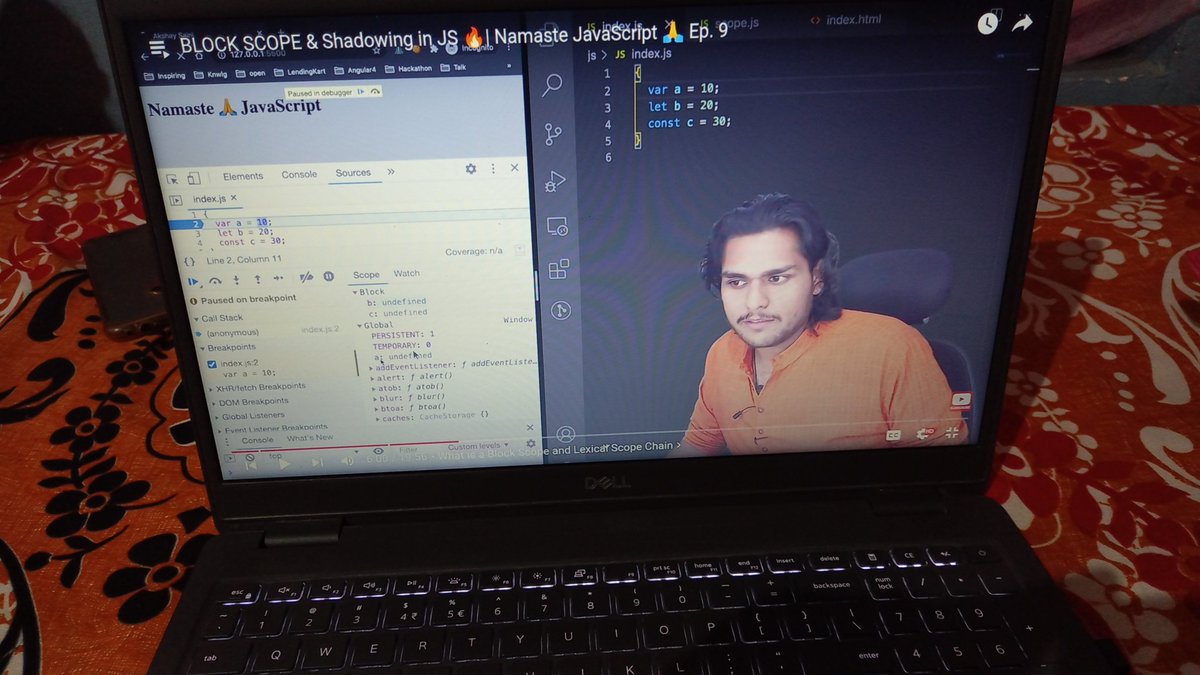
Task: Toggle Pause on exceptions
Action: [x=328, y=277]
